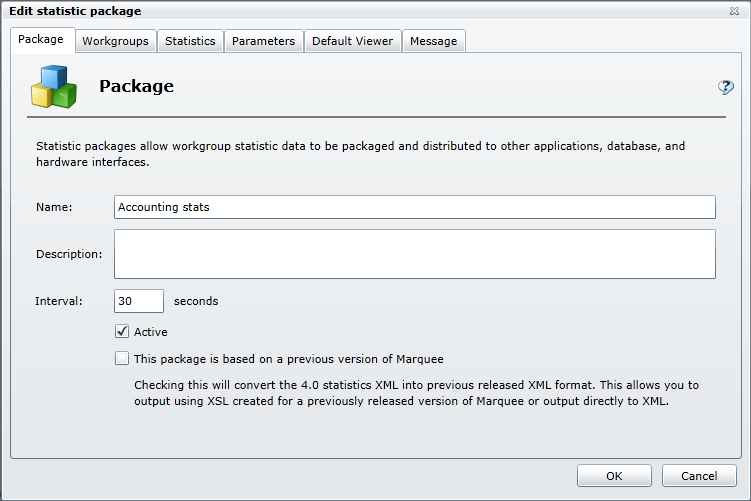751x501 pixels.
Task: Click the bold Package heading text
Action: pos(136,87)
